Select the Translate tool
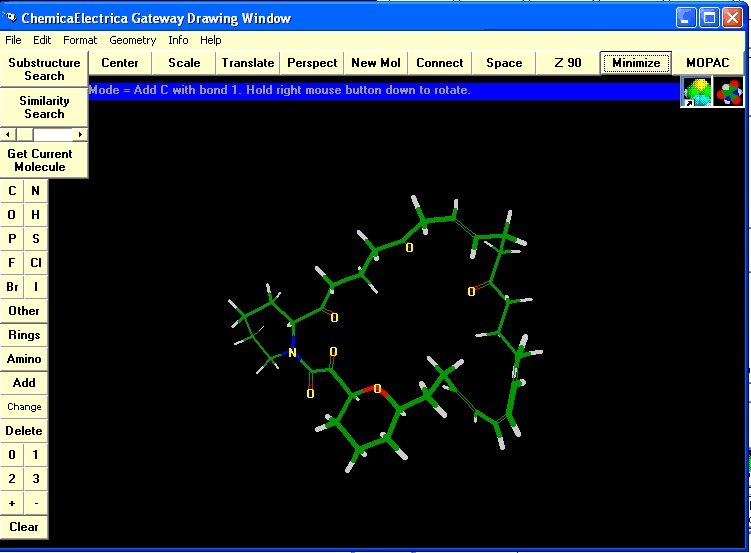The image size is (751, 553). (248, 63)
